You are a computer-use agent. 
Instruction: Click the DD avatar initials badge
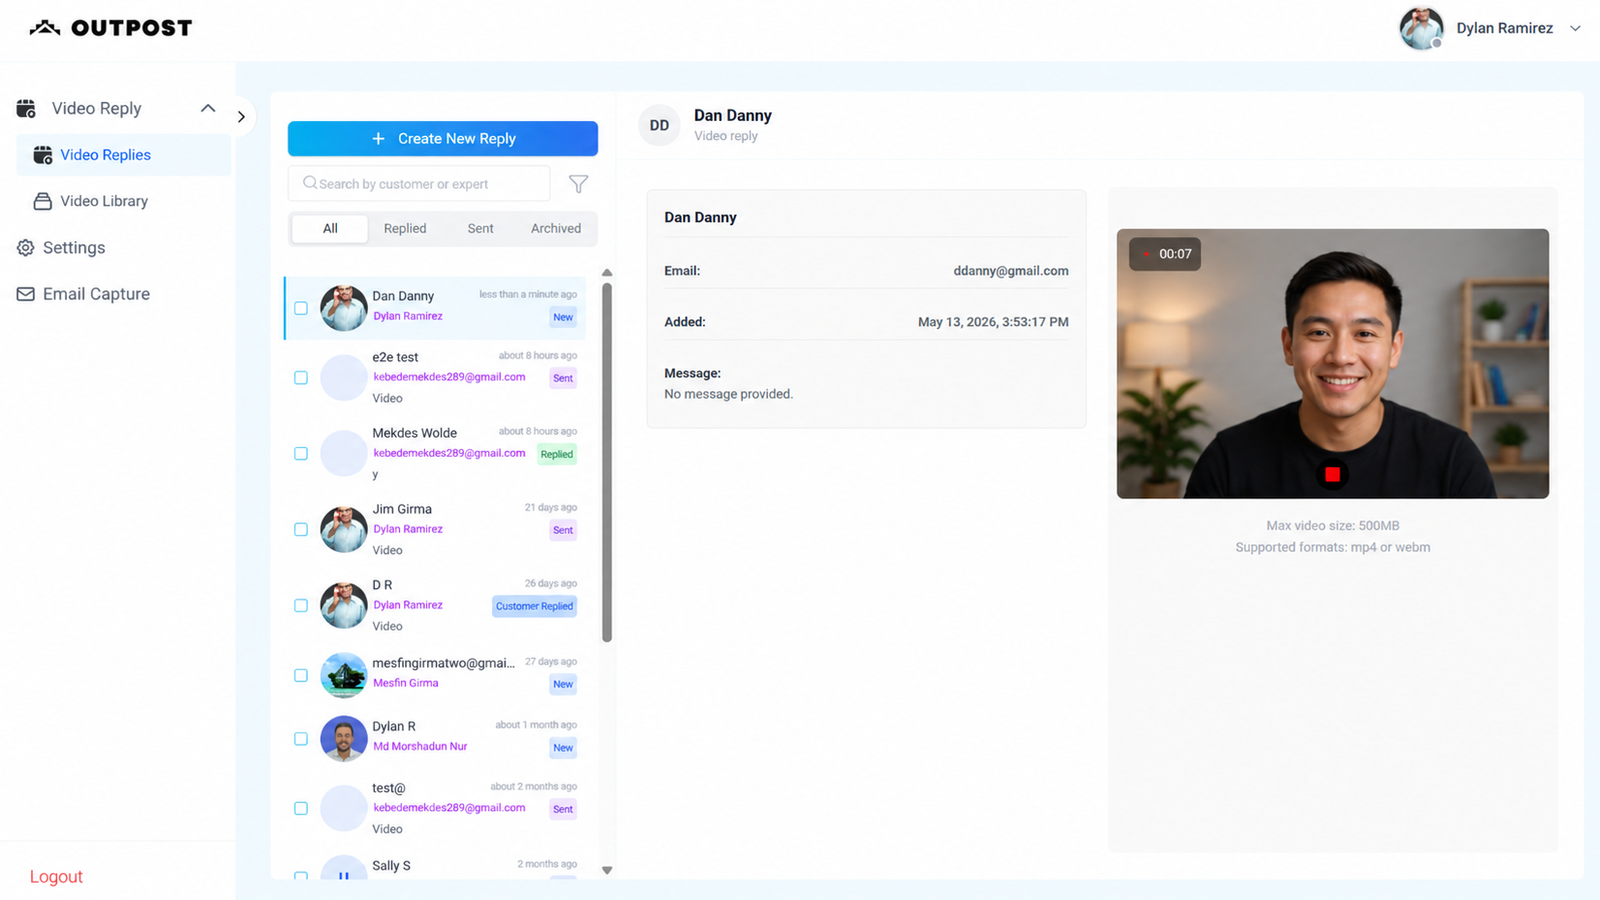tap(659, 125)
